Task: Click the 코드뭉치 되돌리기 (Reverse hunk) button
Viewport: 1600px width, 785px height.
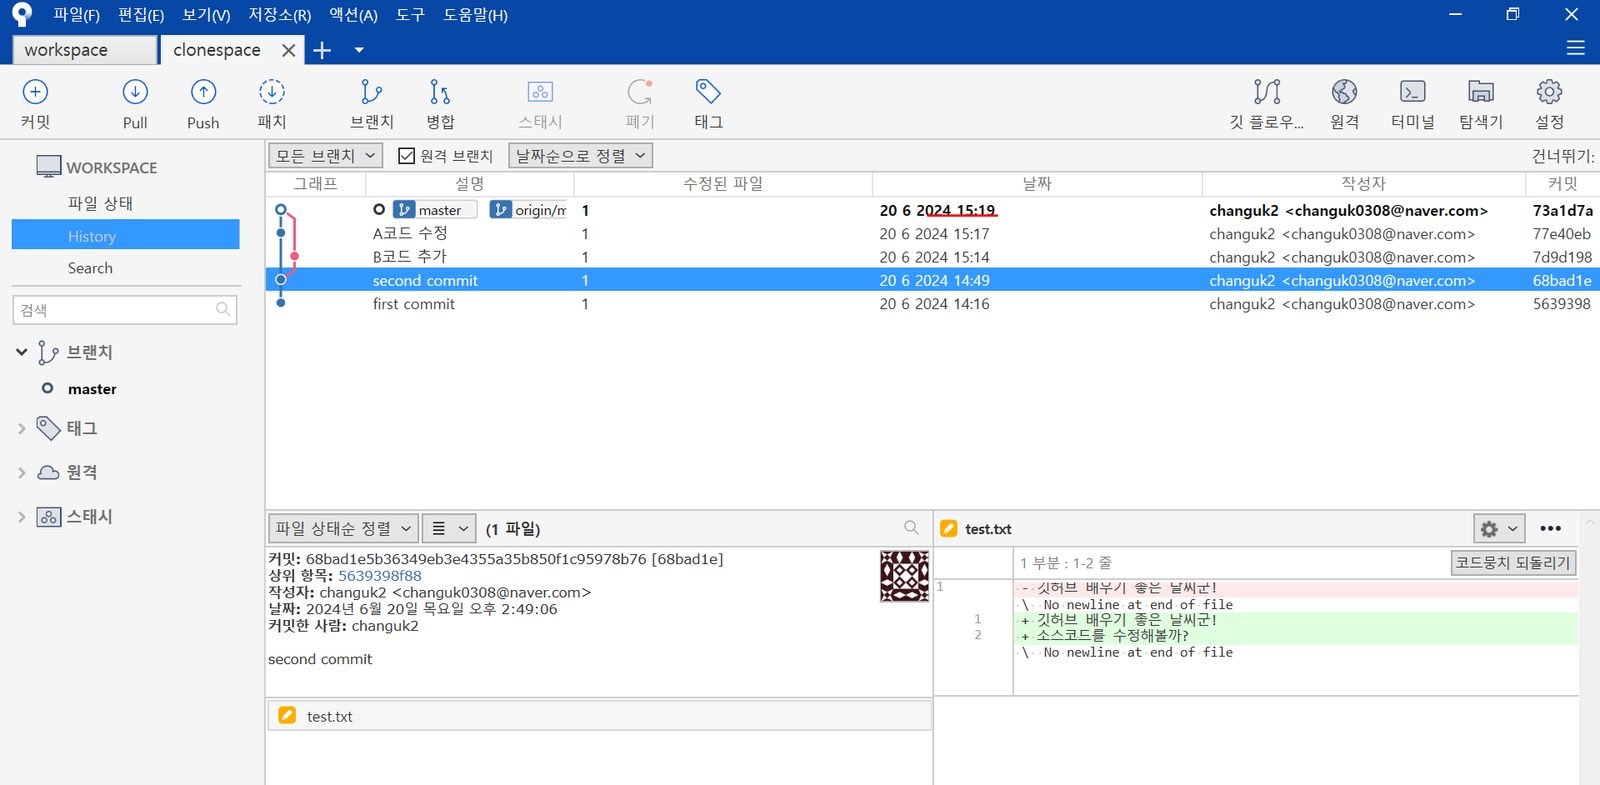Action: click(1513, 563)
